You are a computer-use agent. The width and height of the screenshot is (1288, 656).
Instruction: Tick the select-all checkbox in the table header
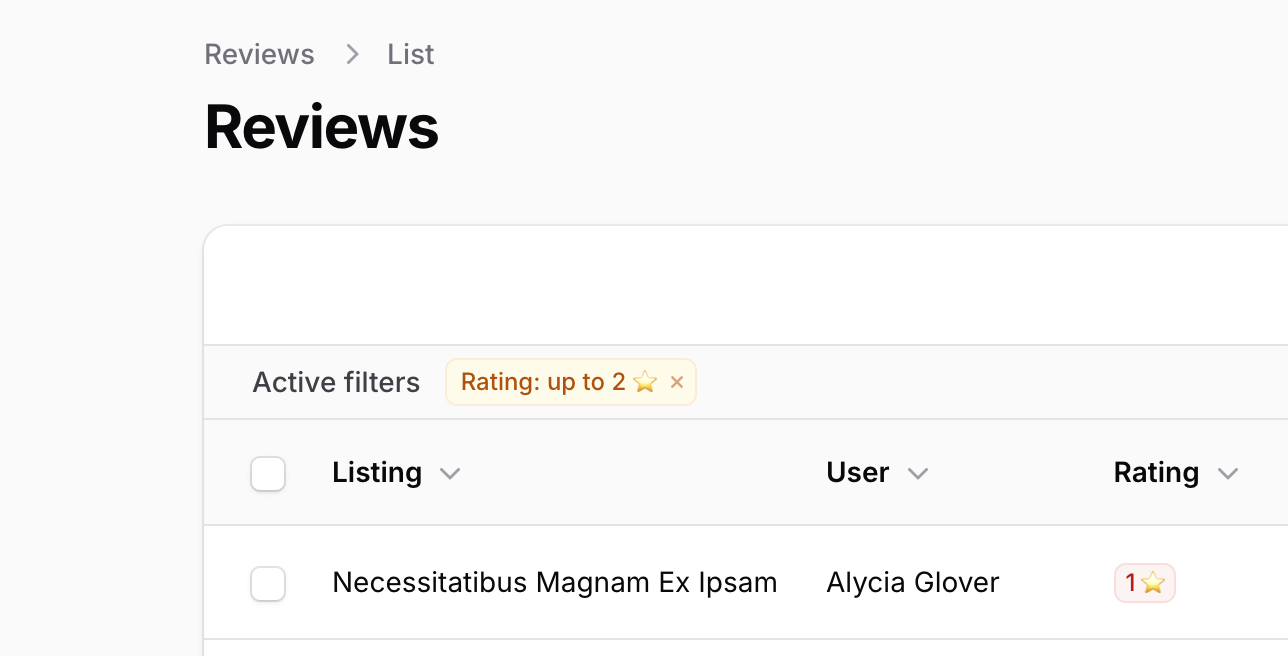[x=268, y=474]
